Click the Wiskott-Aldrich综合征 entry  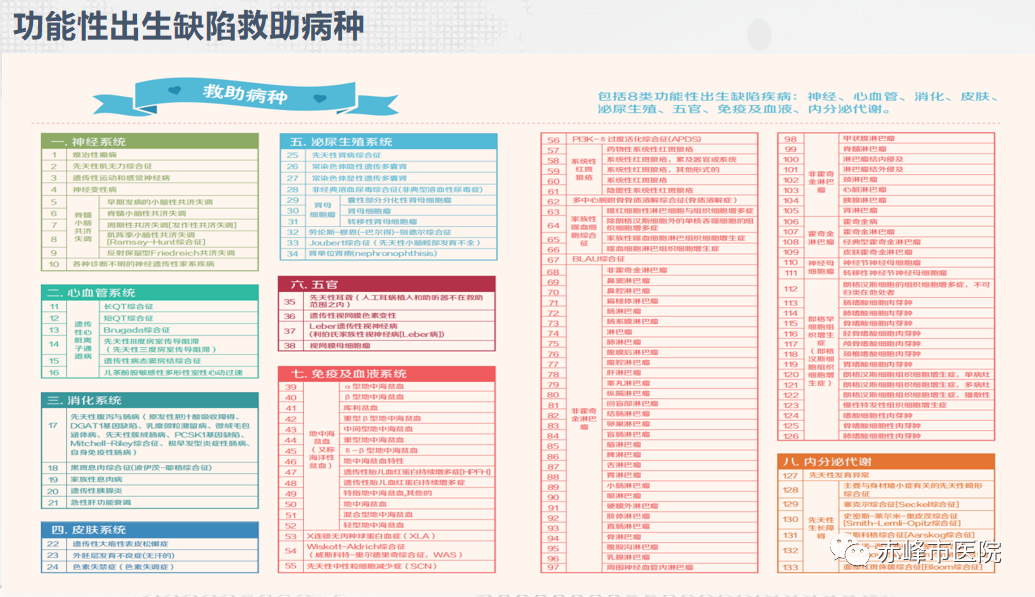[387, 551]
